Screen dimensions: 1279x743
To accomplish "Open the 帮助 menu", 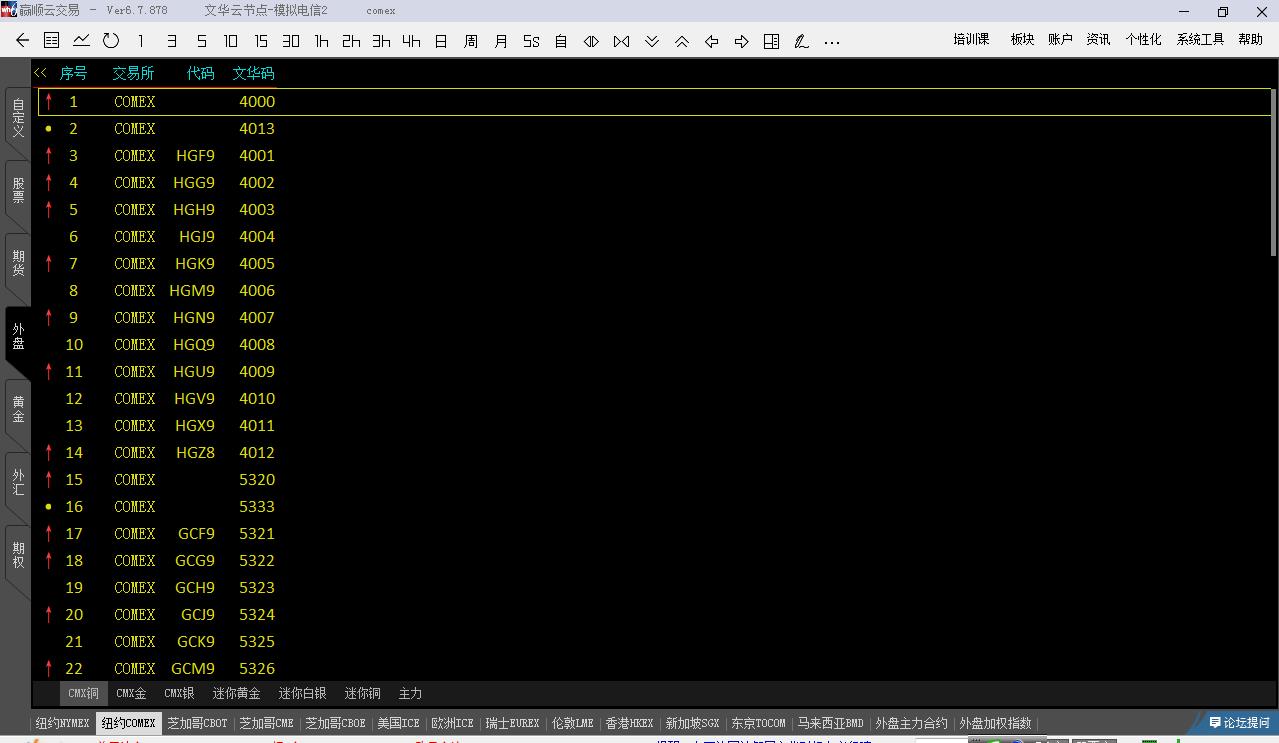I will coord(1250,39).
